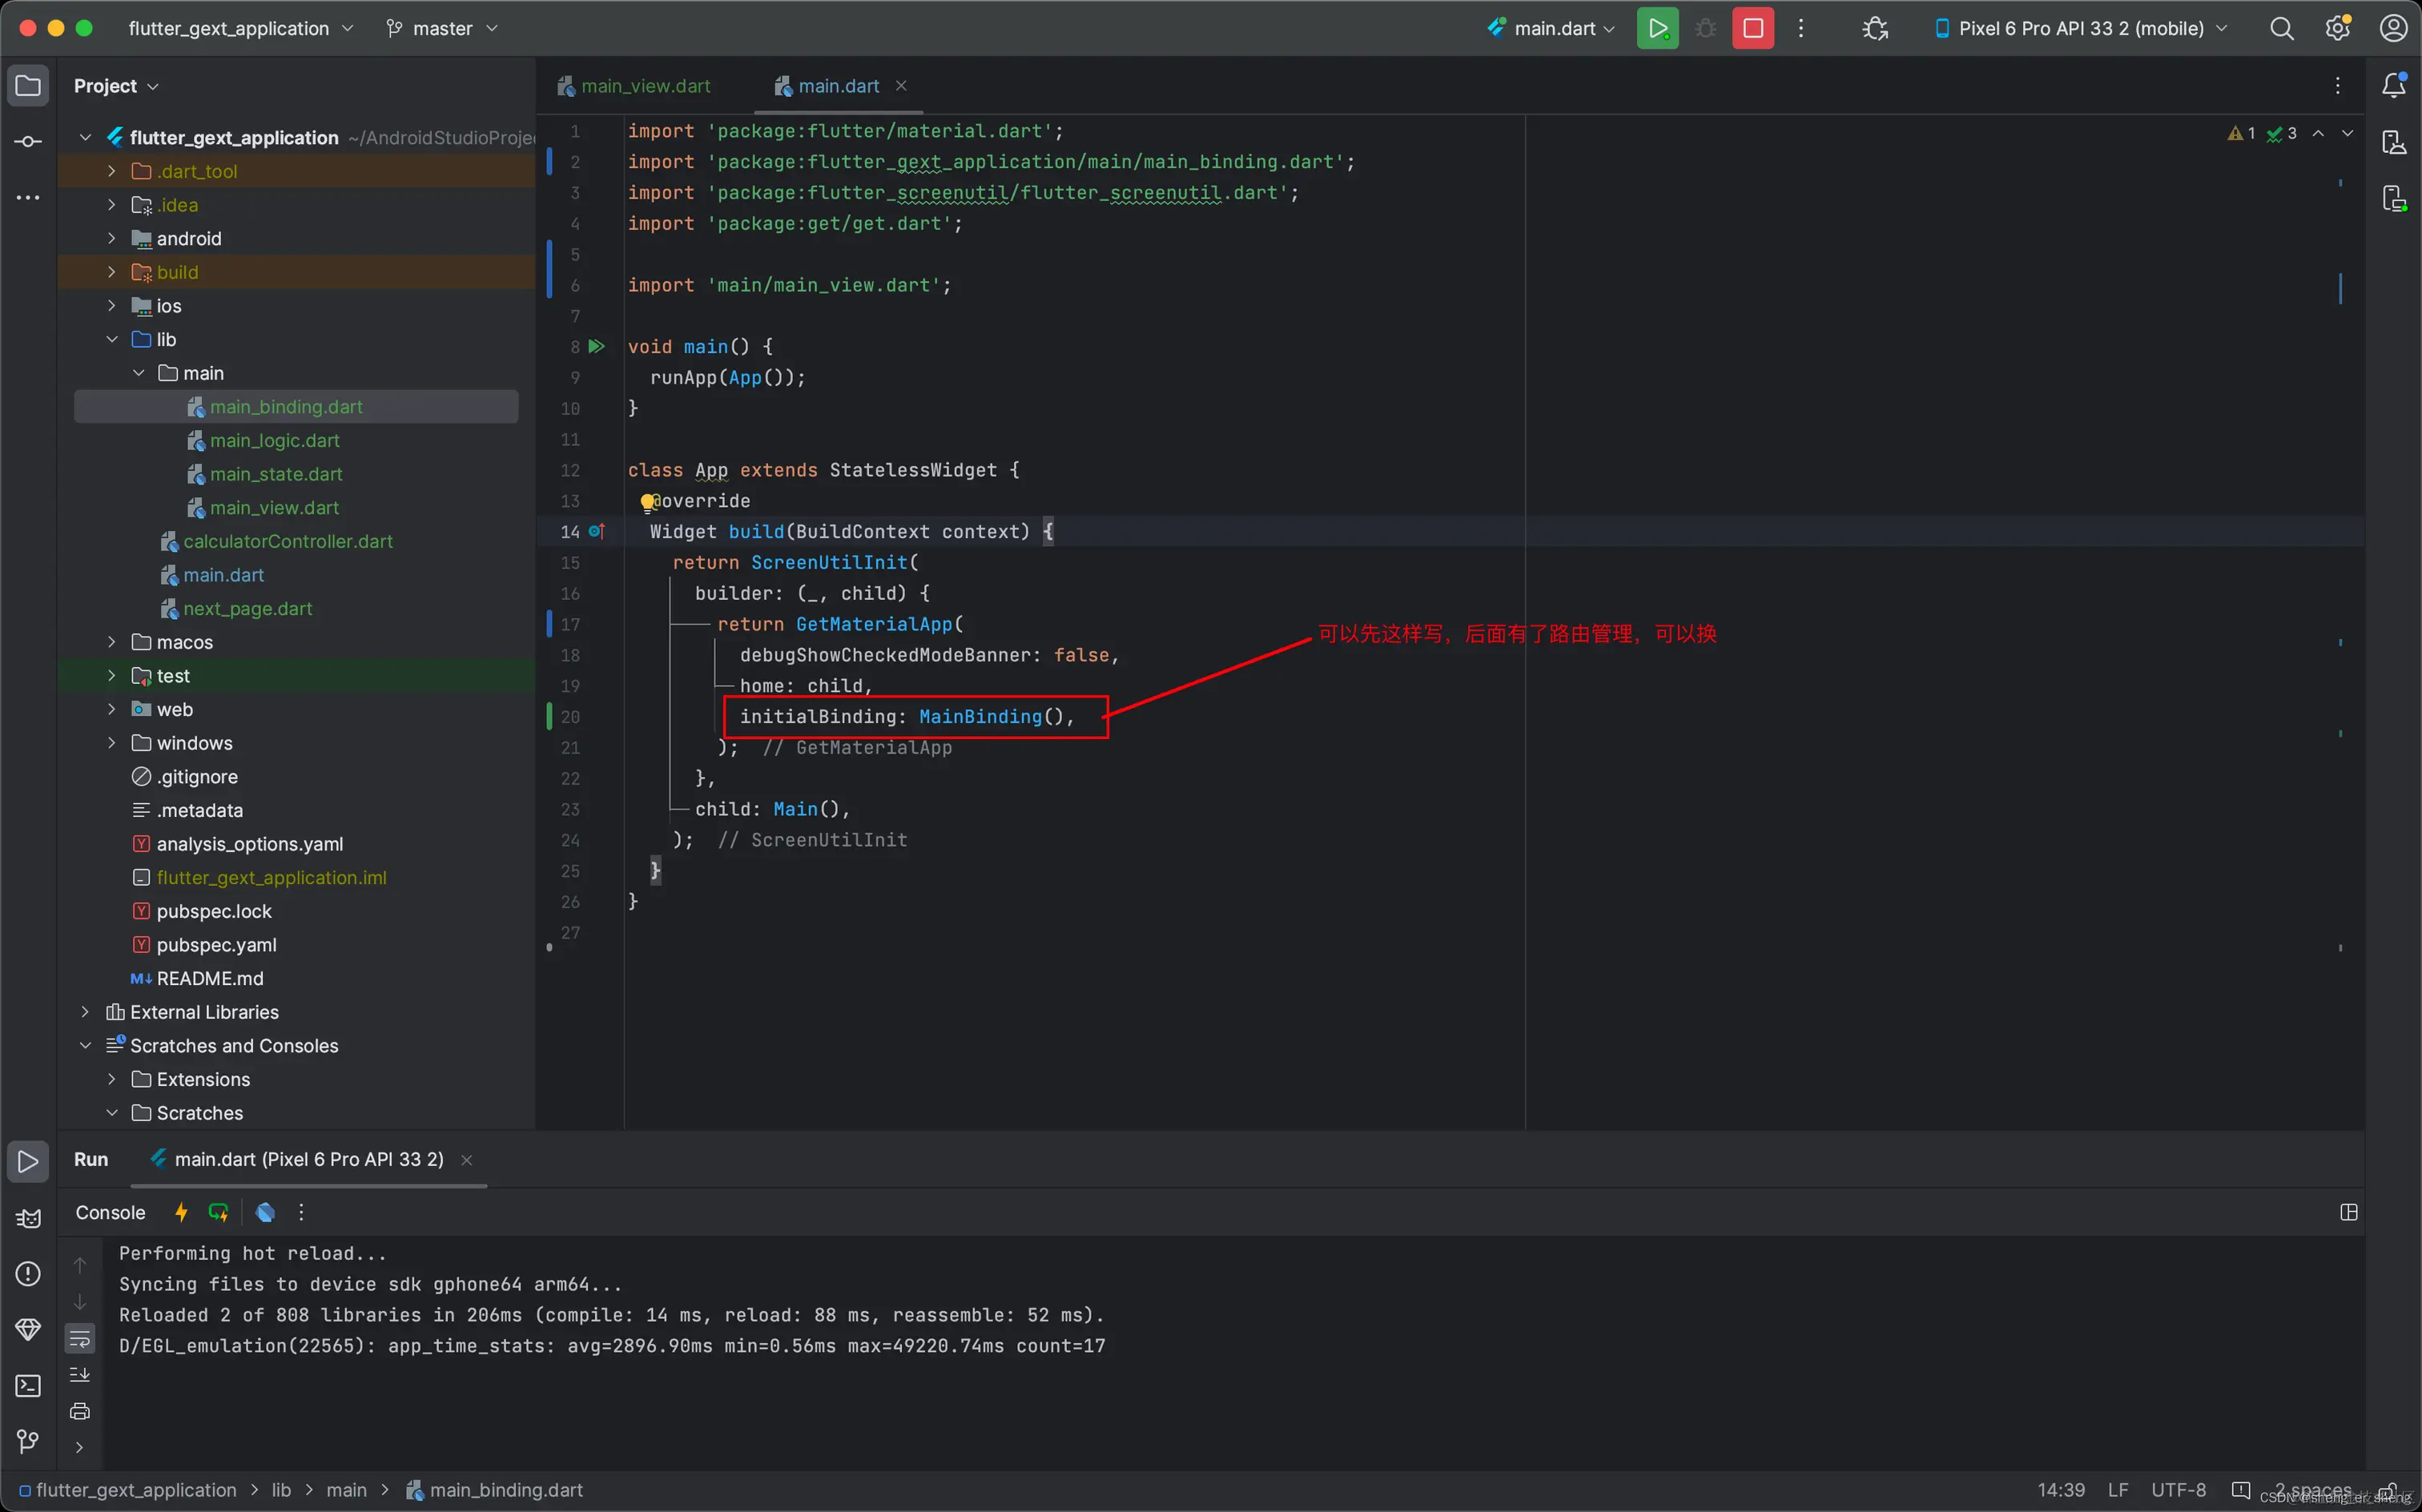This screenshot has height=1512, width=2422.
Task: Expand the android folder in project tree
Action: [x=111, y=239]
